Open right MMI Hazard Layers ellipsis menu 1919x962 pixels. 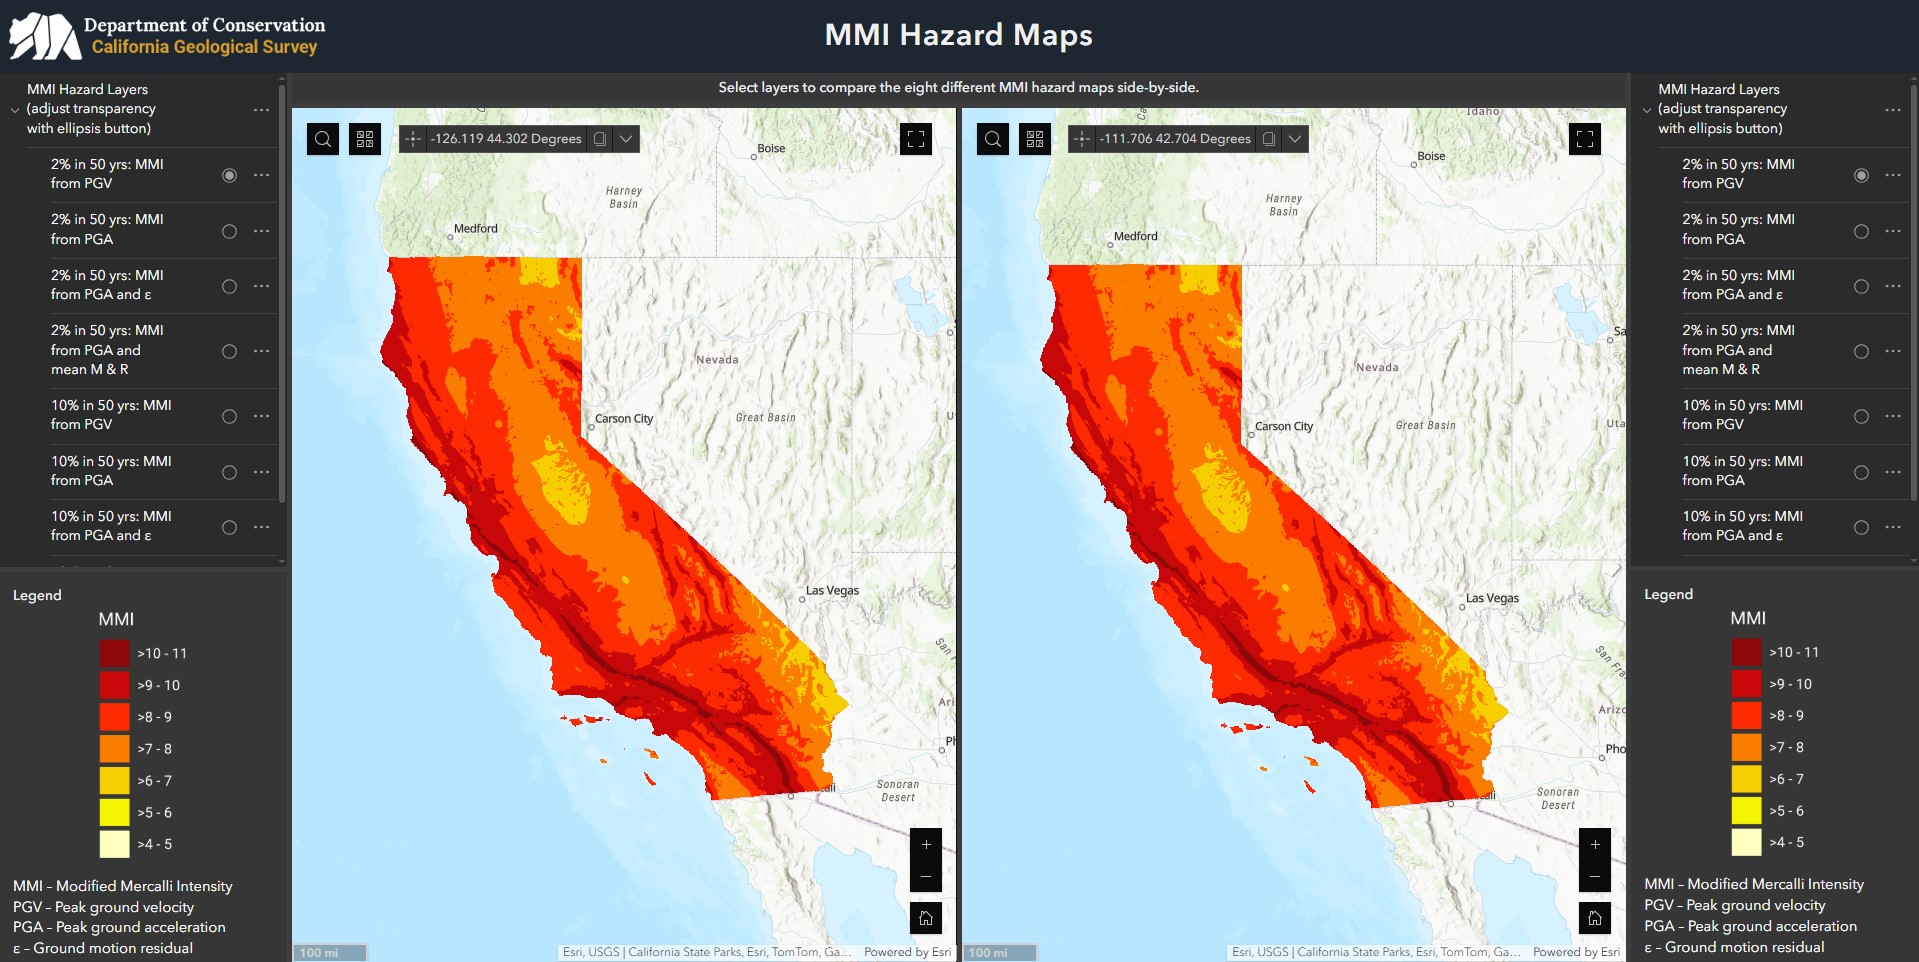[1893, 110]
